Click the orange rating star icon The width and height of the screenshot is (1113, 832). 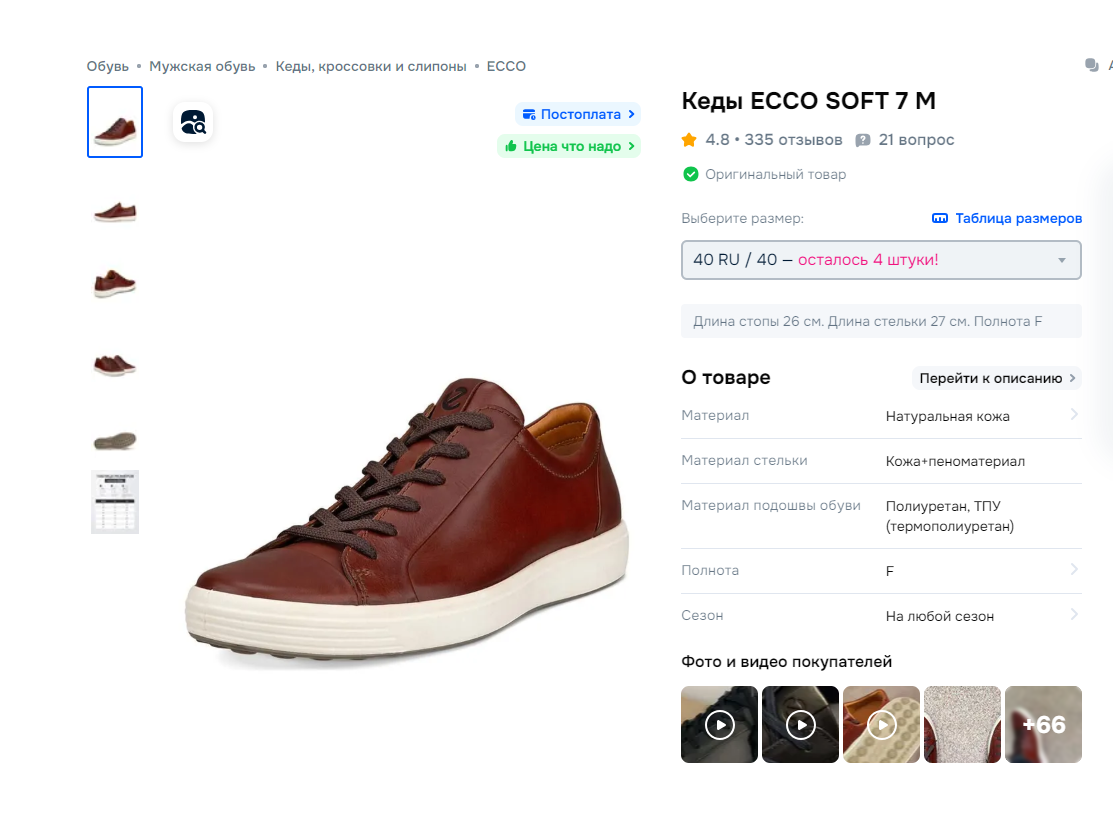[689, 140]
